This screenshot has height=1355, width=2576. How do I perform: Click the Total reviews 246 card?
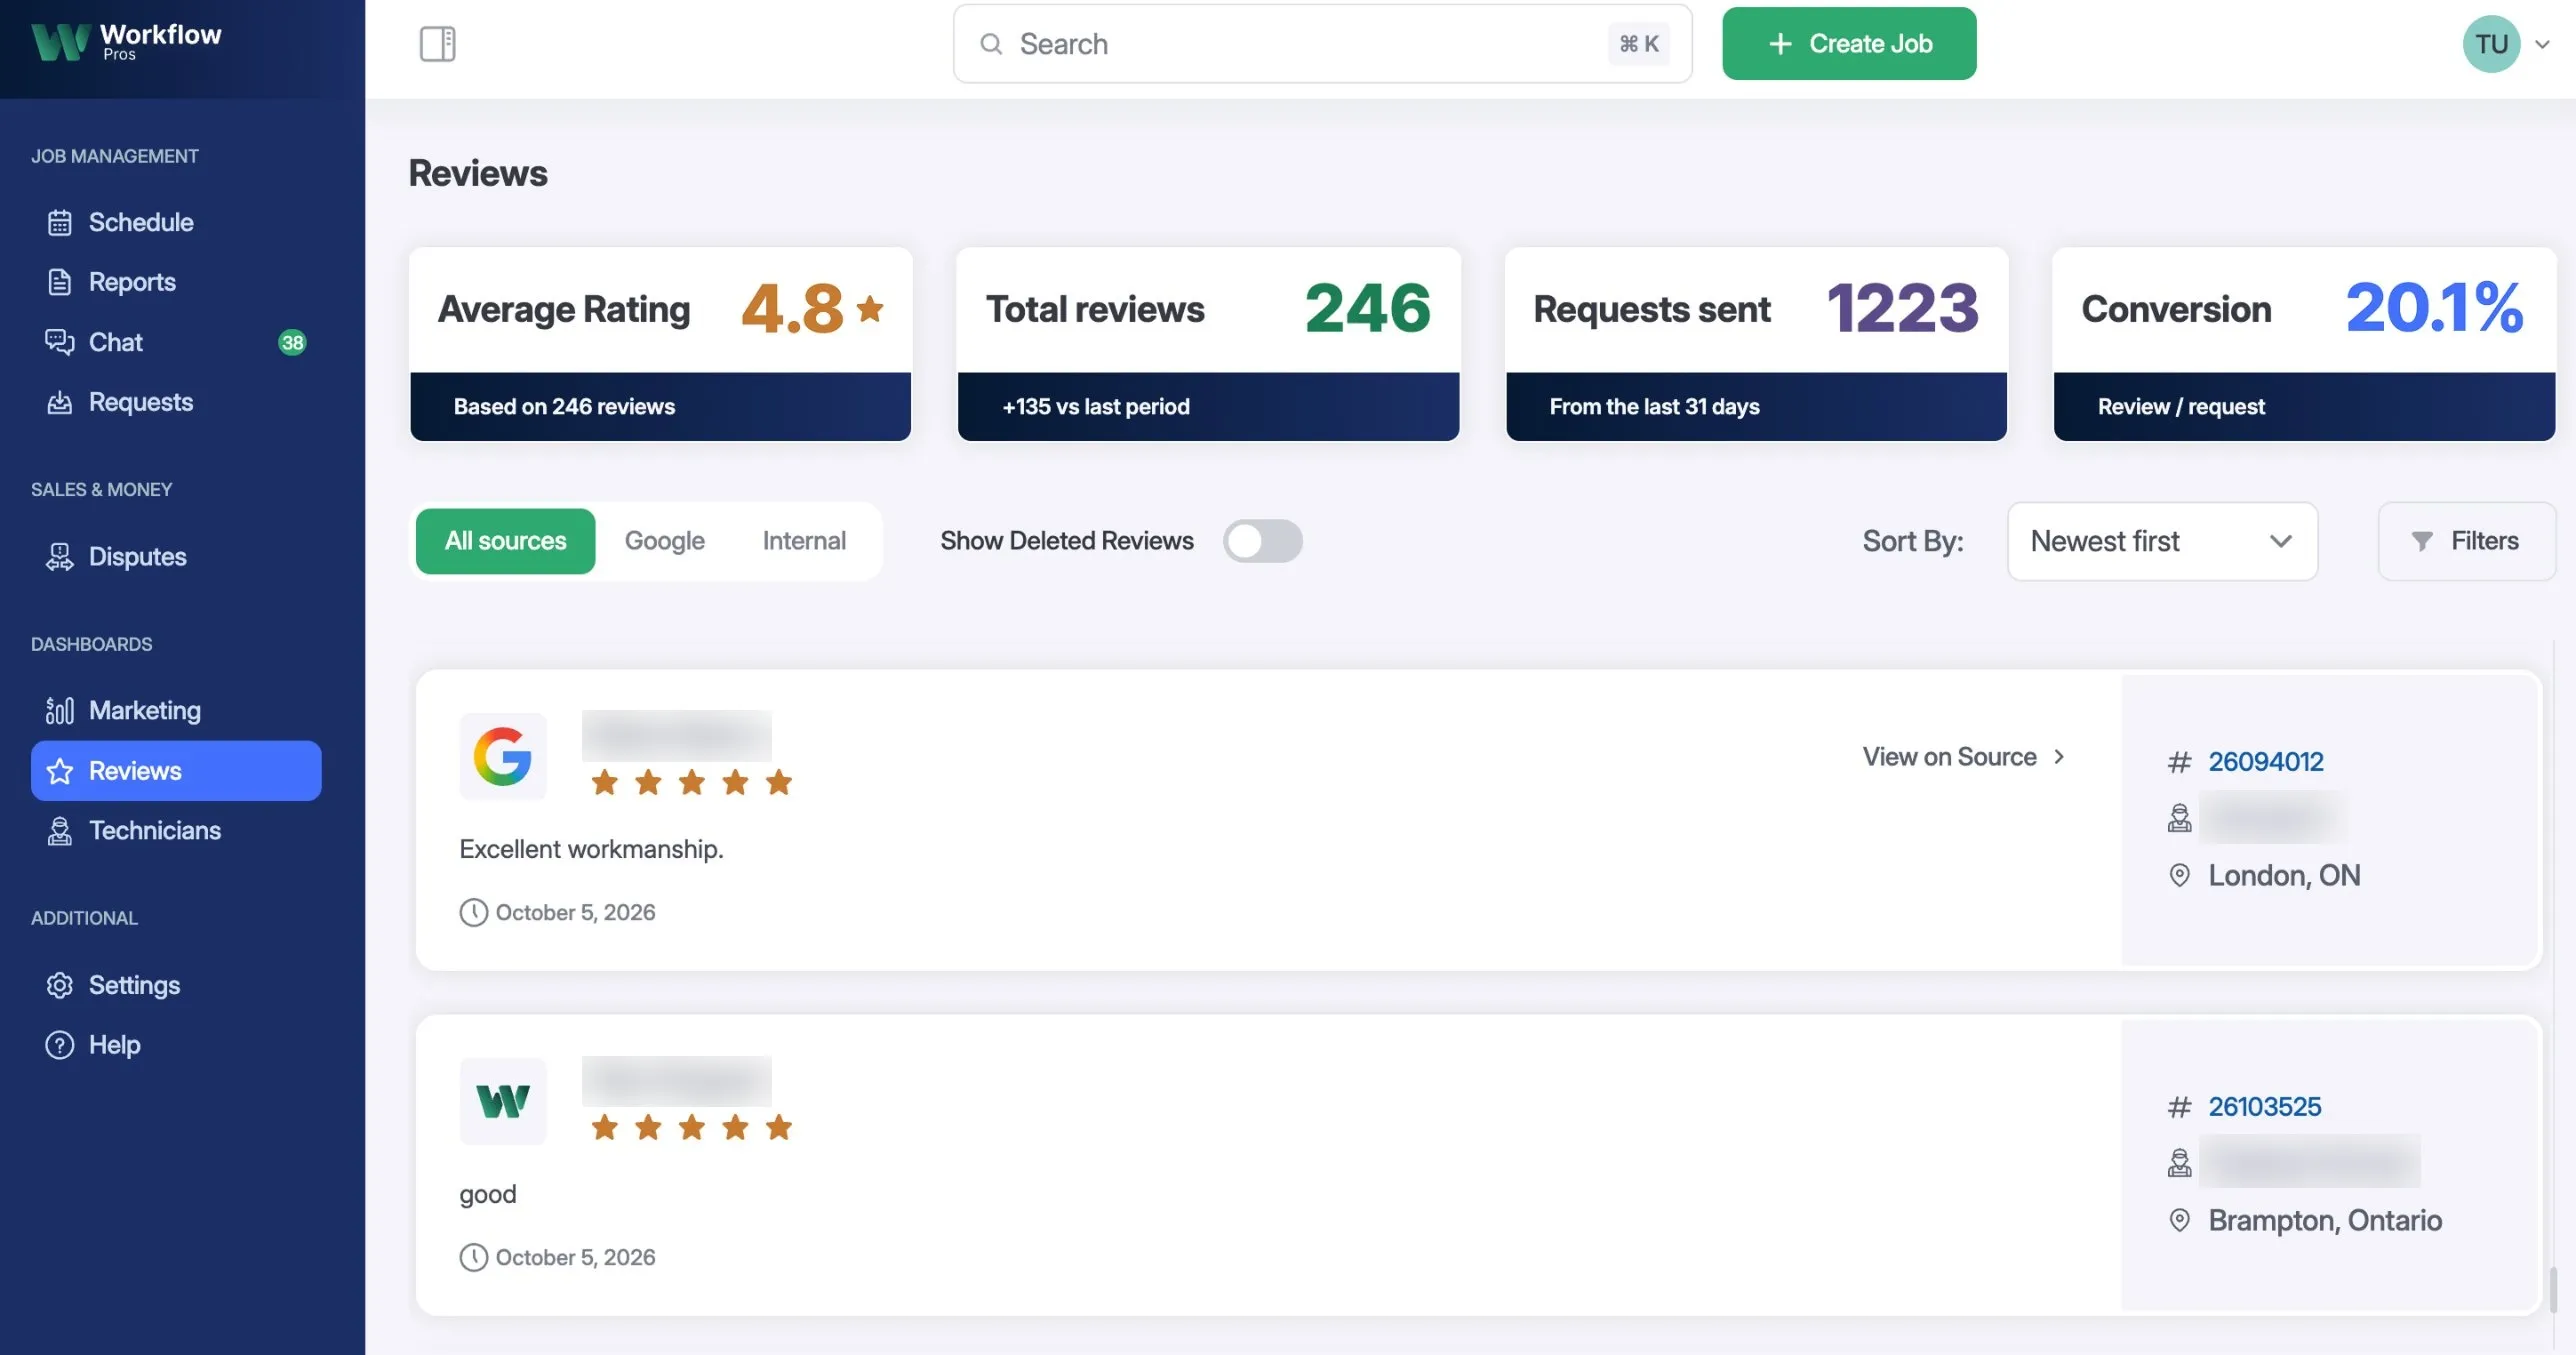coord(1208,344)
